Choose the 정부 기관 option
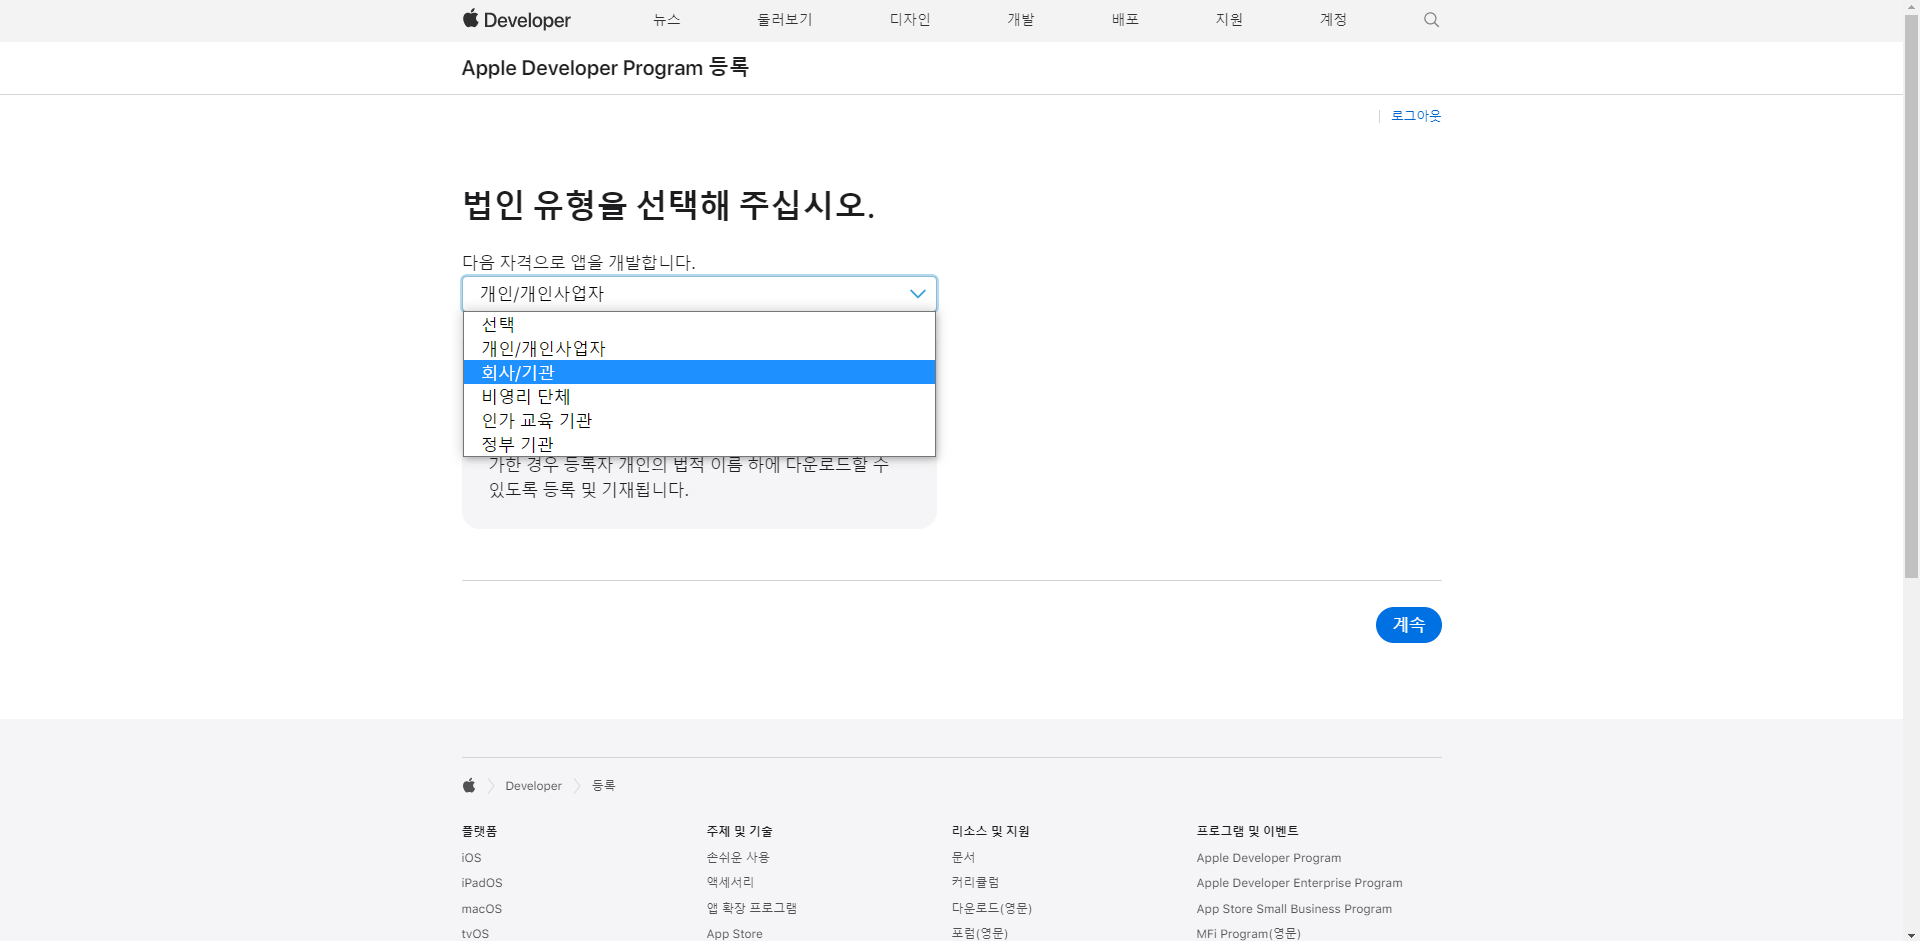The height and width of the screenshot is (941, 1920). point(699,444)
